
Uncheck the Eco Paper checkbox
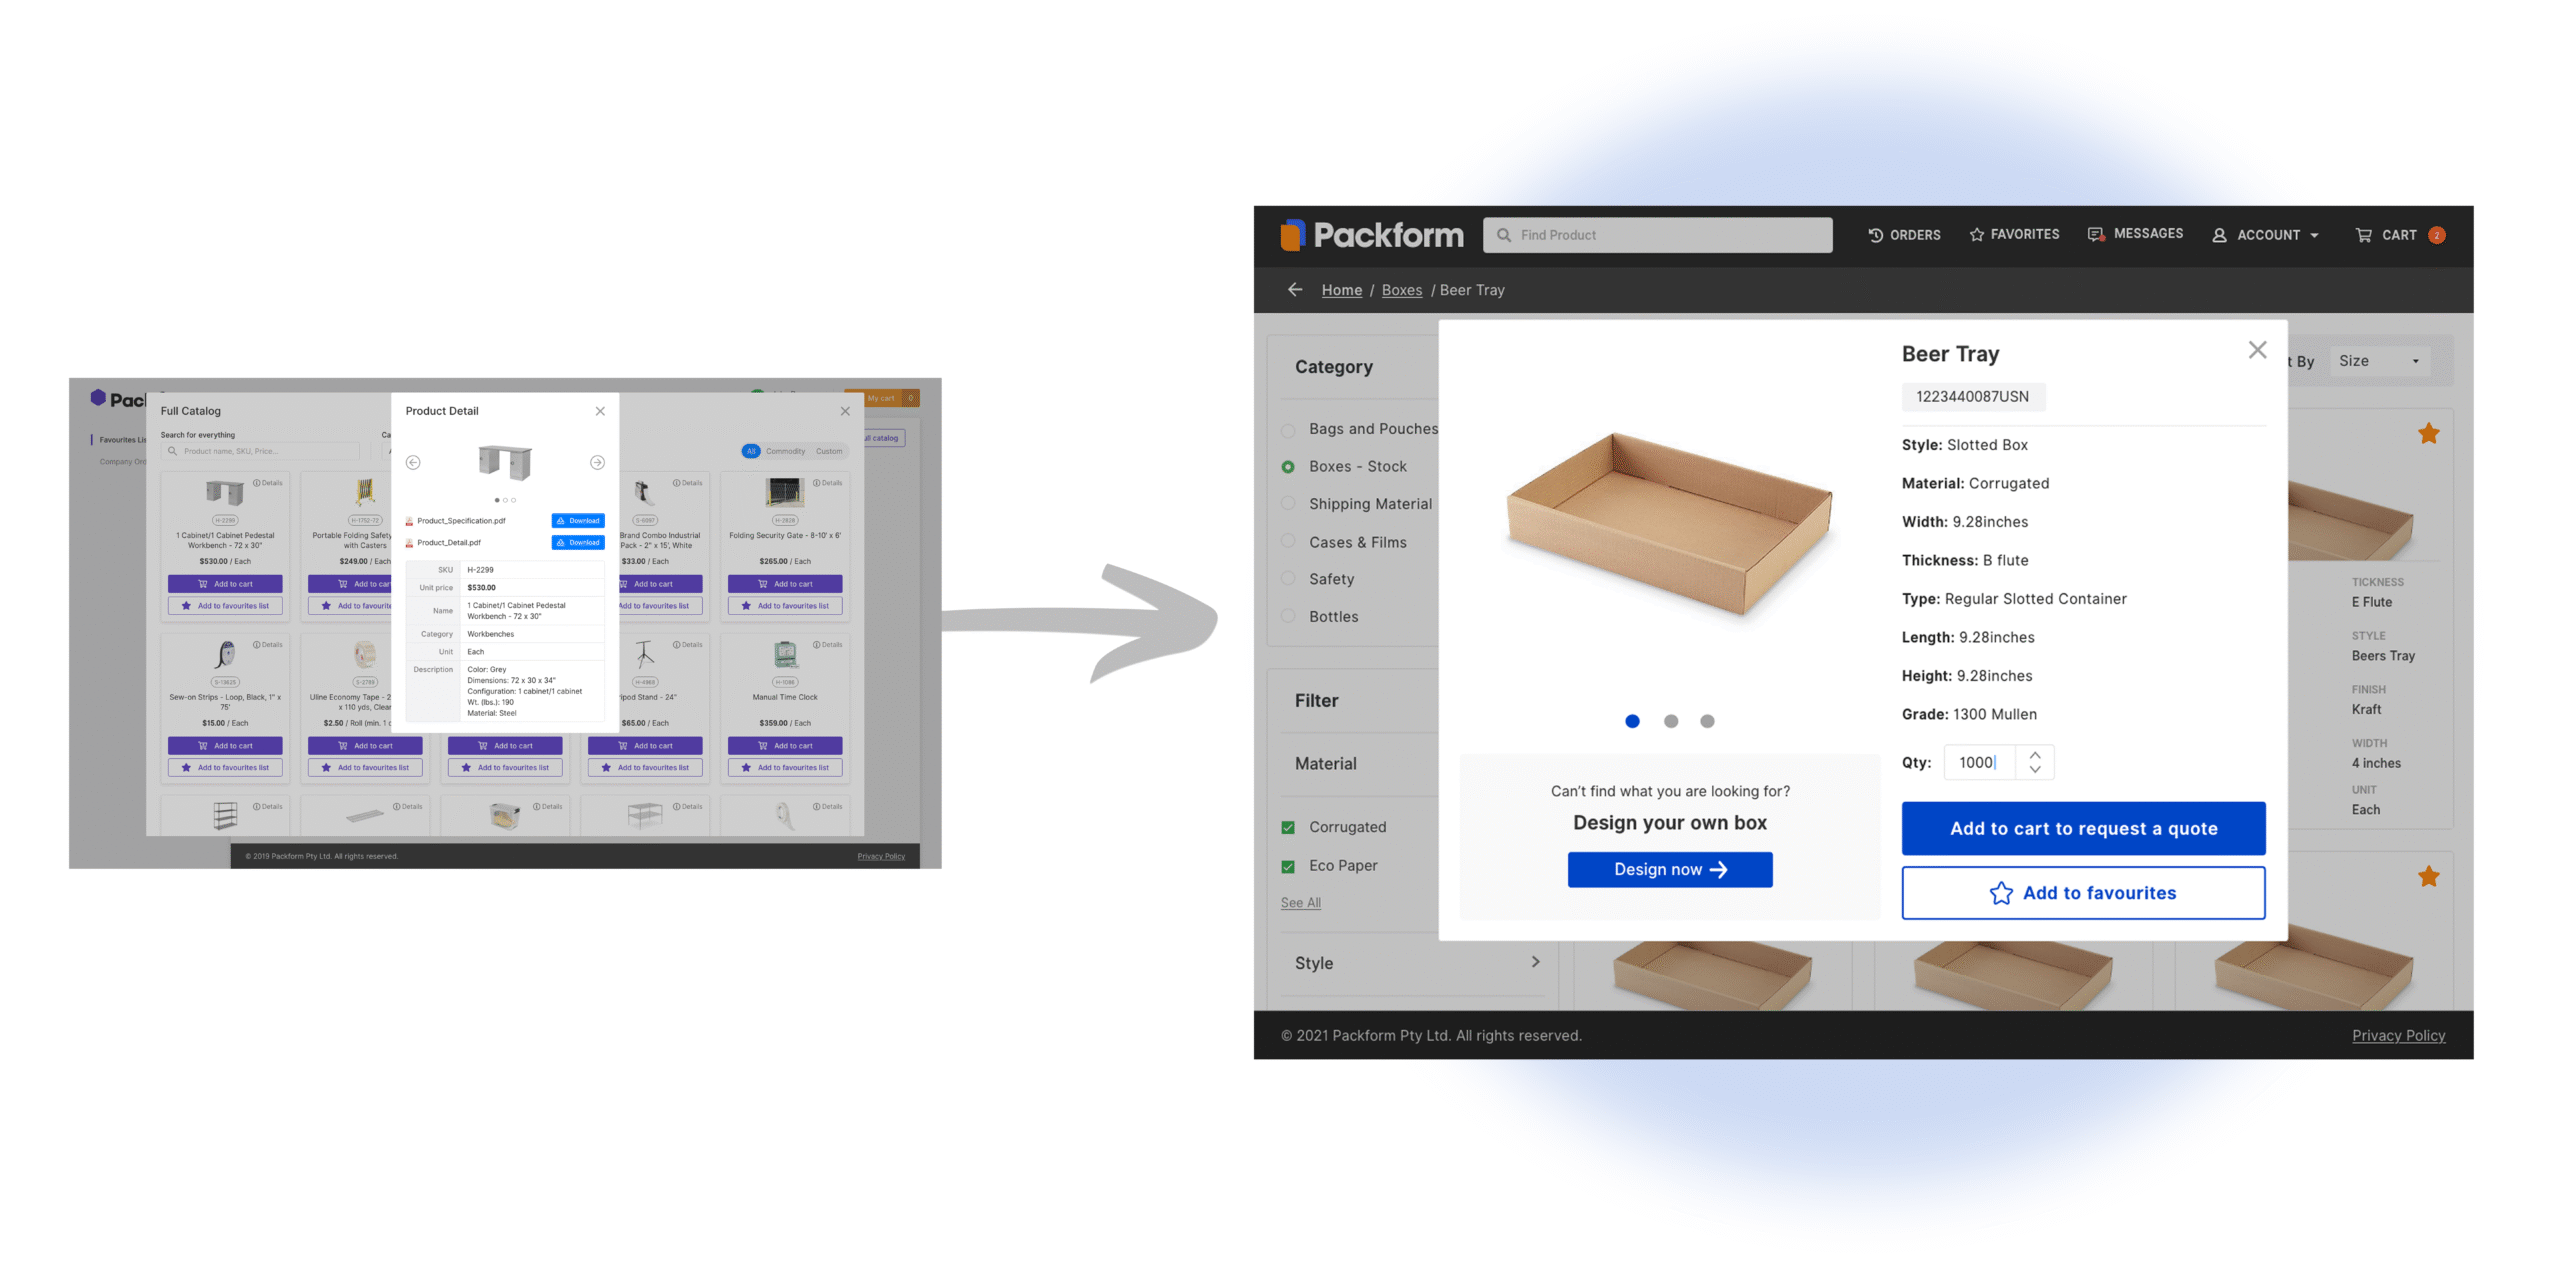(1288, 866)
